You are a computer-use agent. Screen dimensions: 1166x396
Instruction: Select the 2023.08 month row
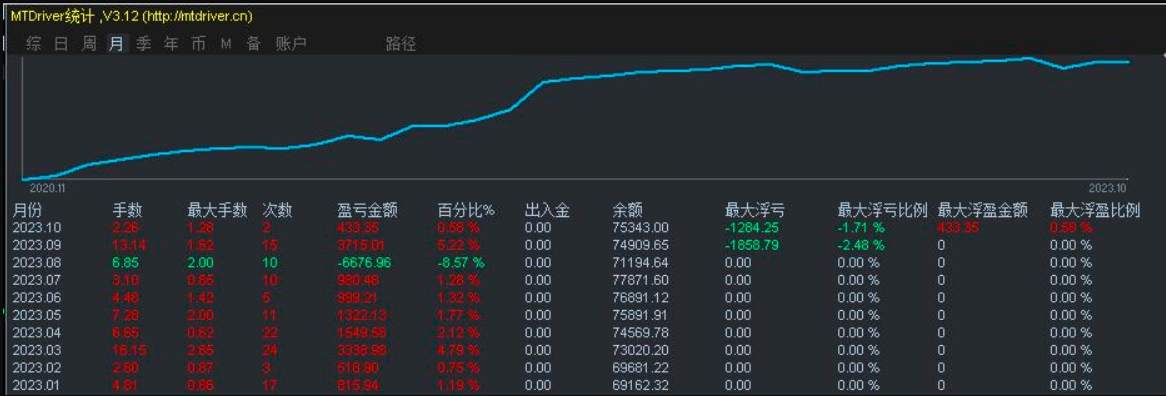pyautogui.click(x=576, y=262)
